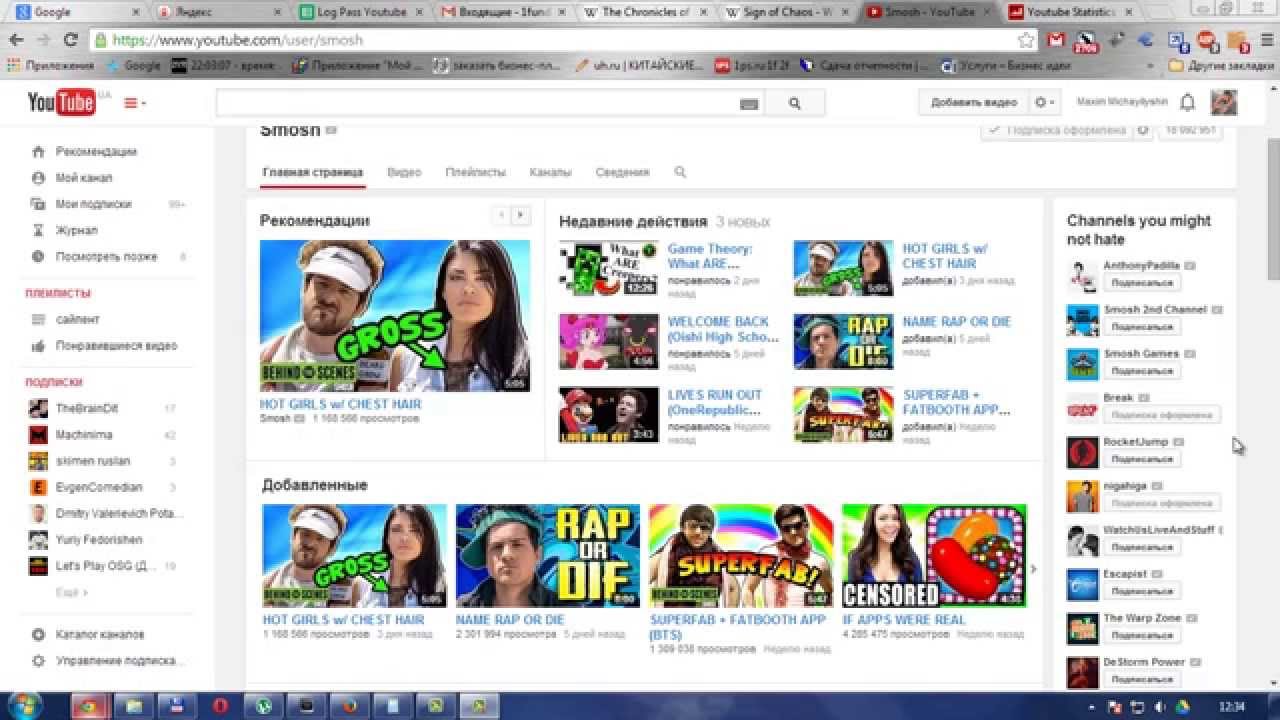
Task: Open EvgenComedian subscription
Action: [99, 487]
